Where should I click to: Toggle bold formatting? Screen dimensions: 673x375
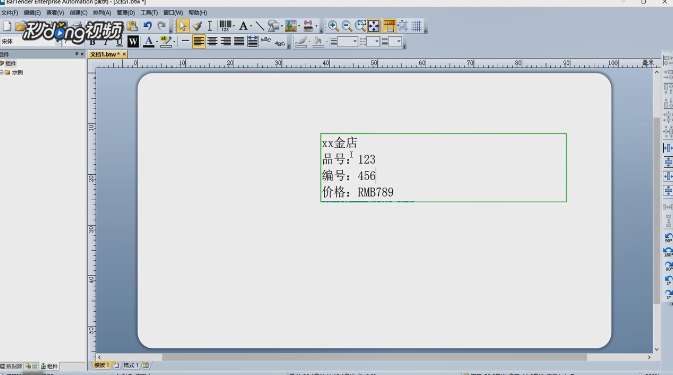point(92,42)
